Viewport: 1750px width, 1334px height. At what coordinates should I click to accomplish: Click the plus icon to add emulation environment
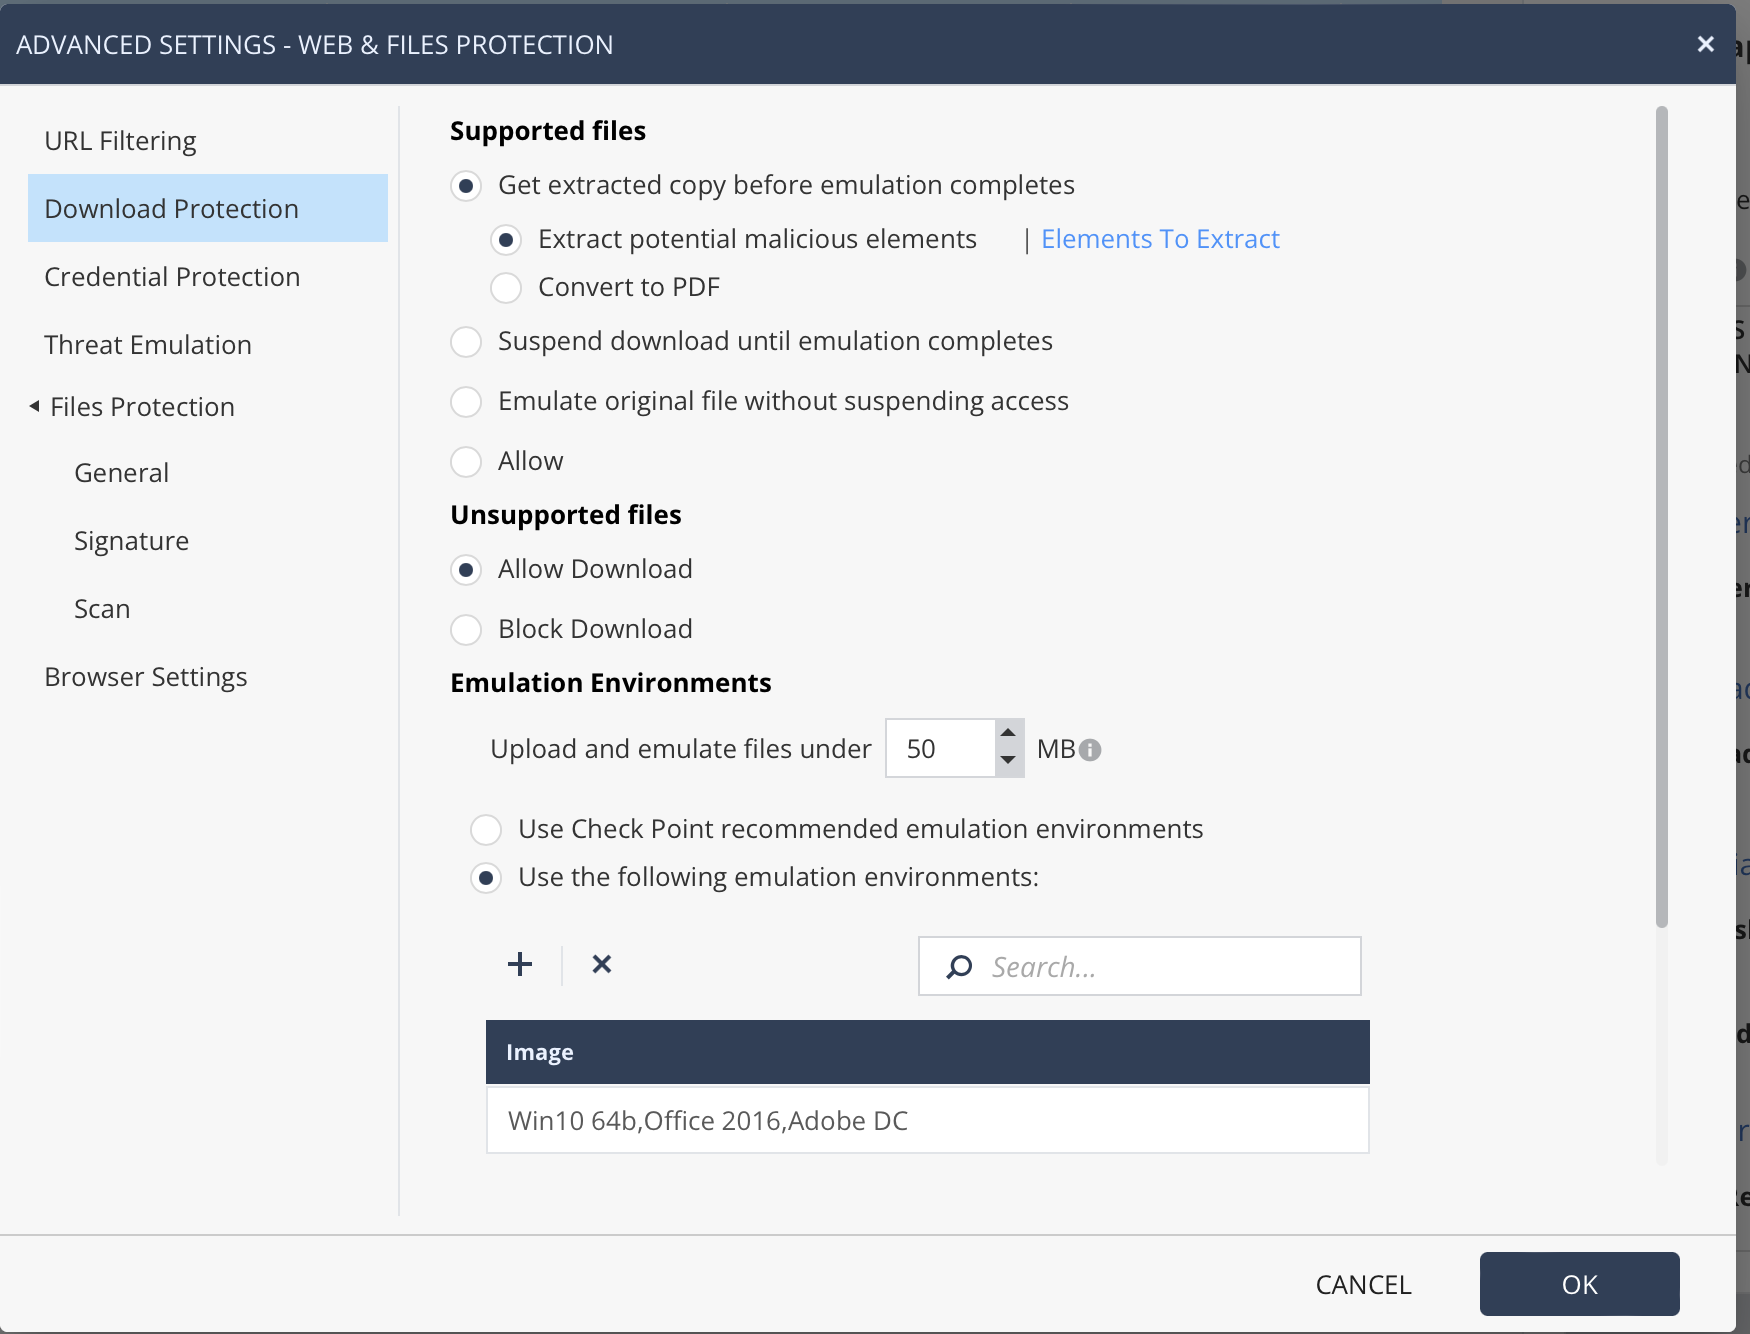click(520, 965)
